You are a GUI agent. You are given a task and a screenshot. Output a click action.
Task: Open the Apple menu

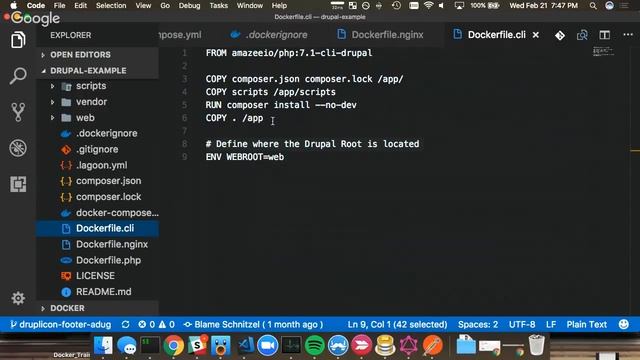tap(13, 5)
